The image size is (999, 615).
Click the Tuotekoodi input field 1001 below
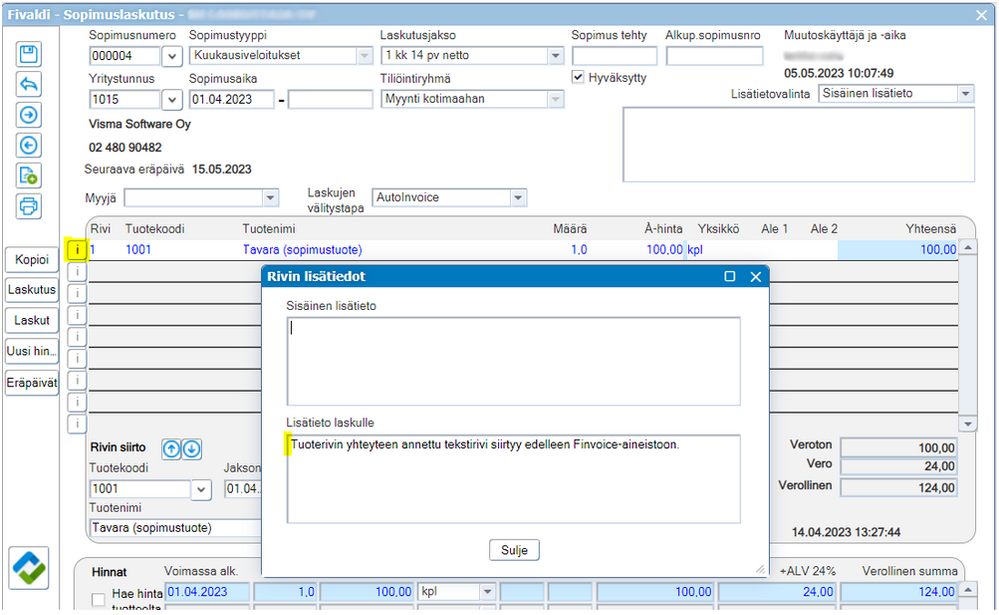click(140, 489)
